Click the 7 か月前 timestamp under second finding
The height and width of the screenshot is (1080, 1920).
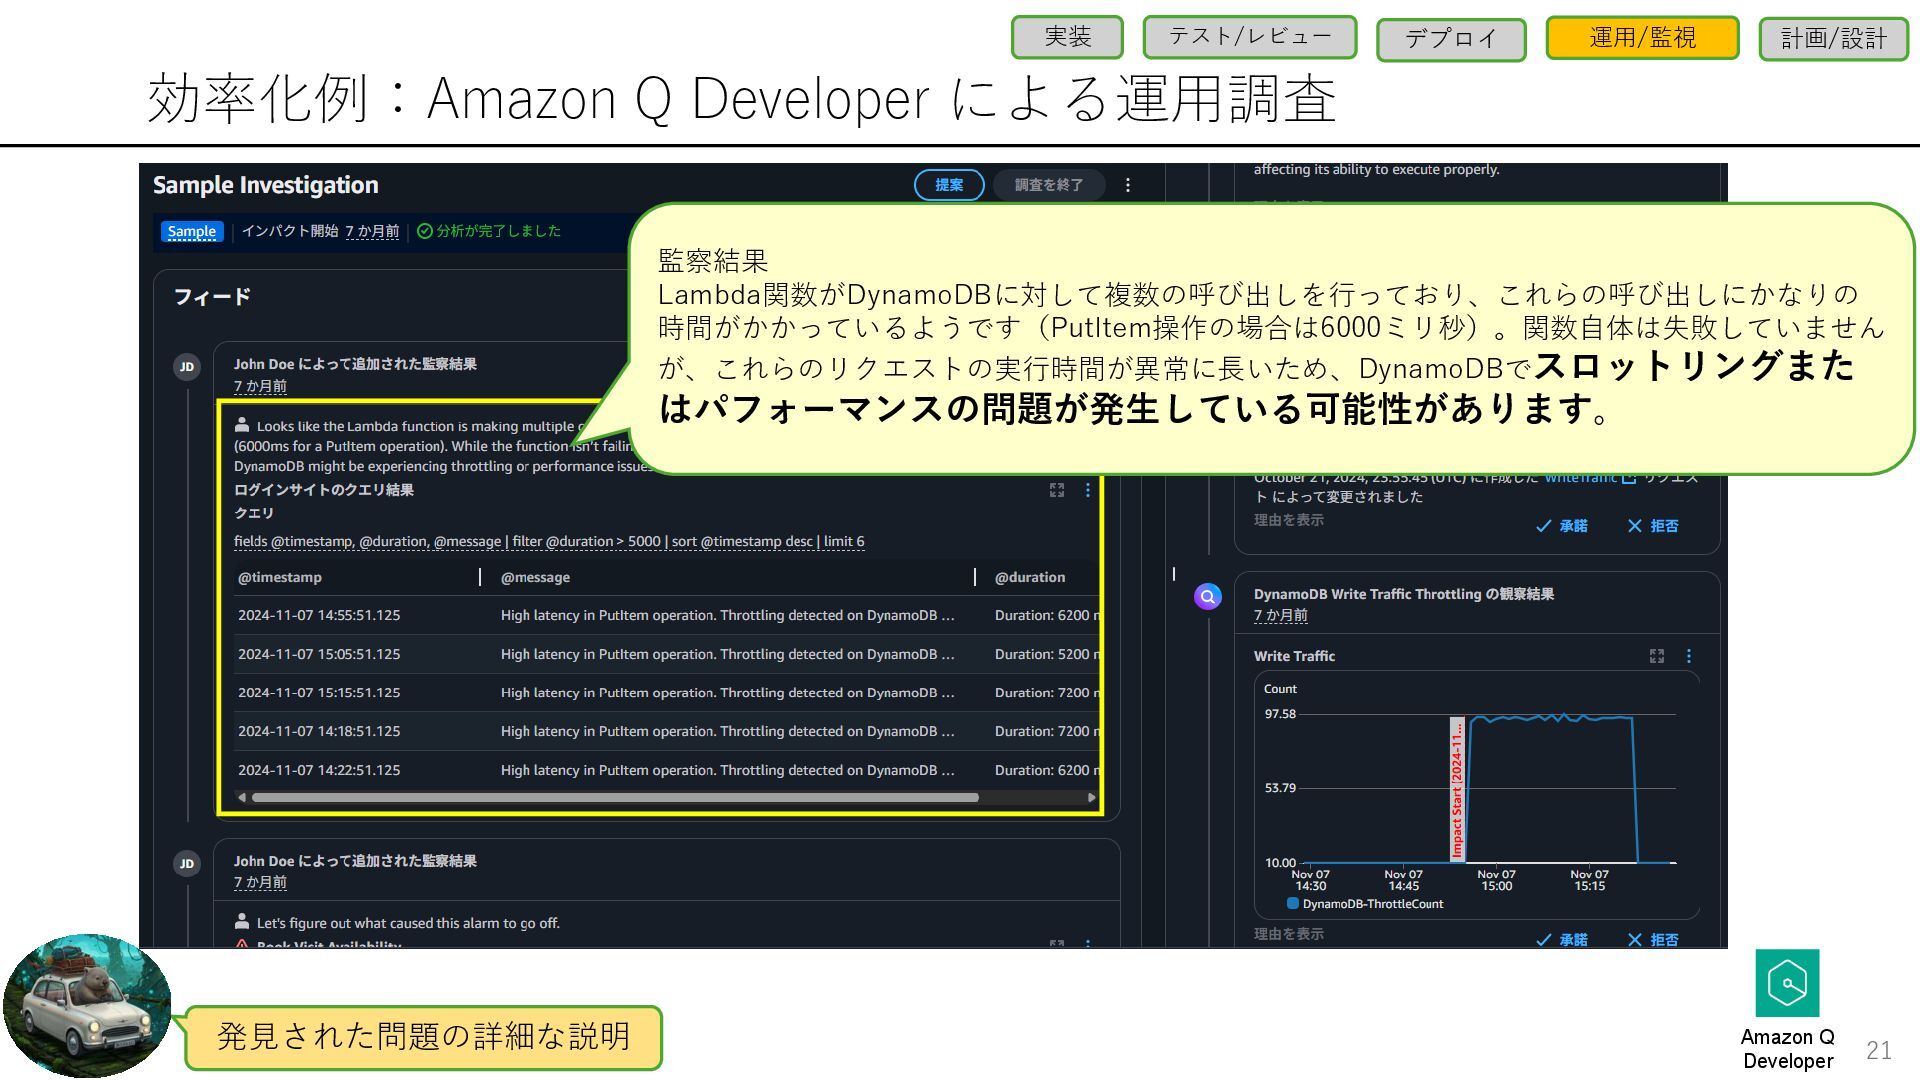260,882
